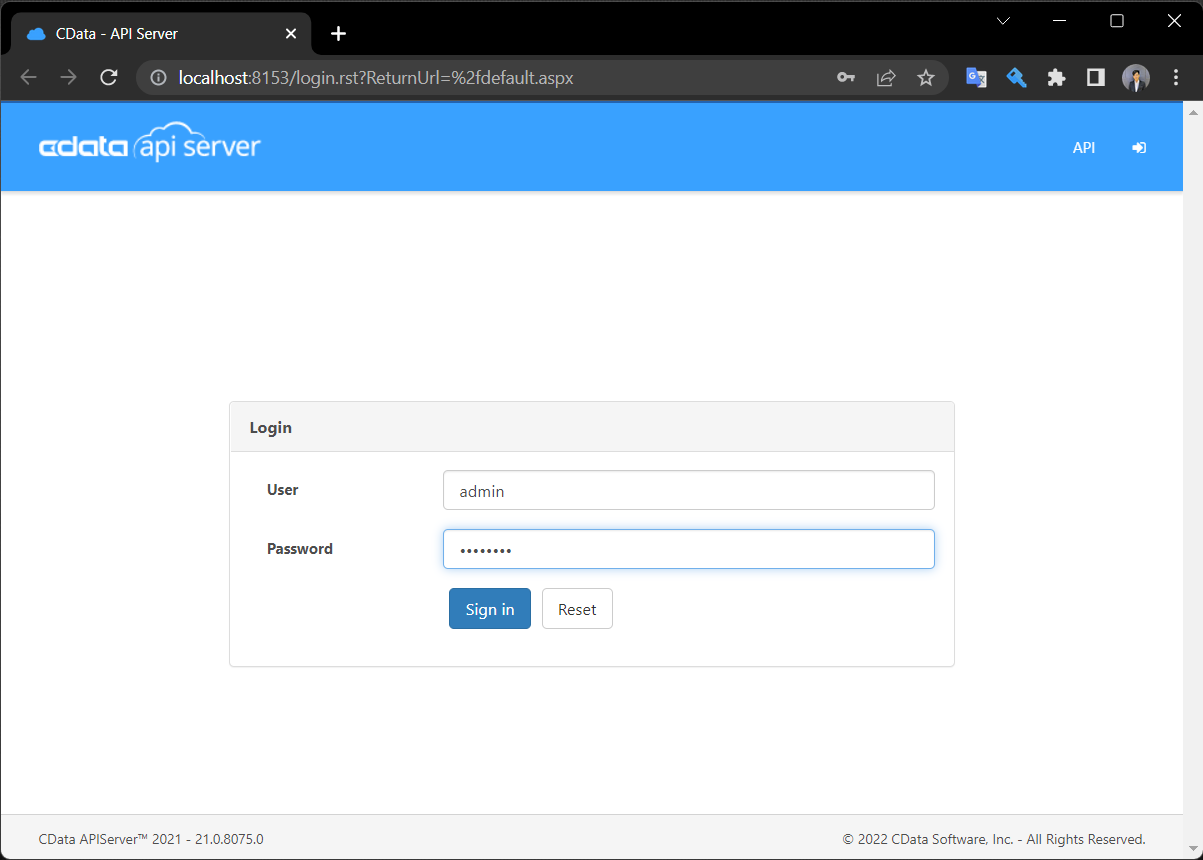Minimize the browser window

[1060, 21]
